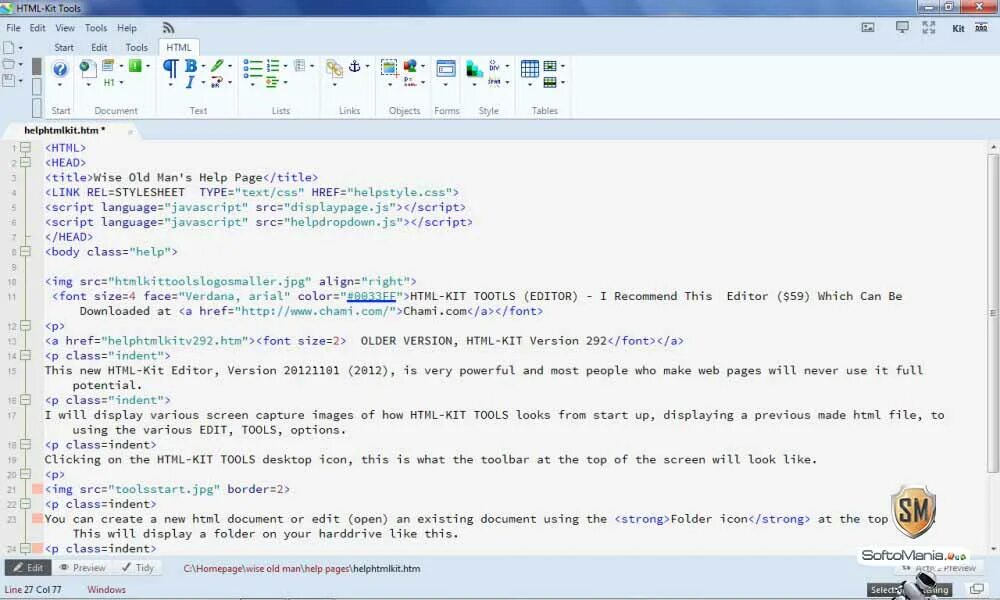Collapse the fold marker on line 16
Viewport: 1000px width, 600px height.
click(26, 400)
